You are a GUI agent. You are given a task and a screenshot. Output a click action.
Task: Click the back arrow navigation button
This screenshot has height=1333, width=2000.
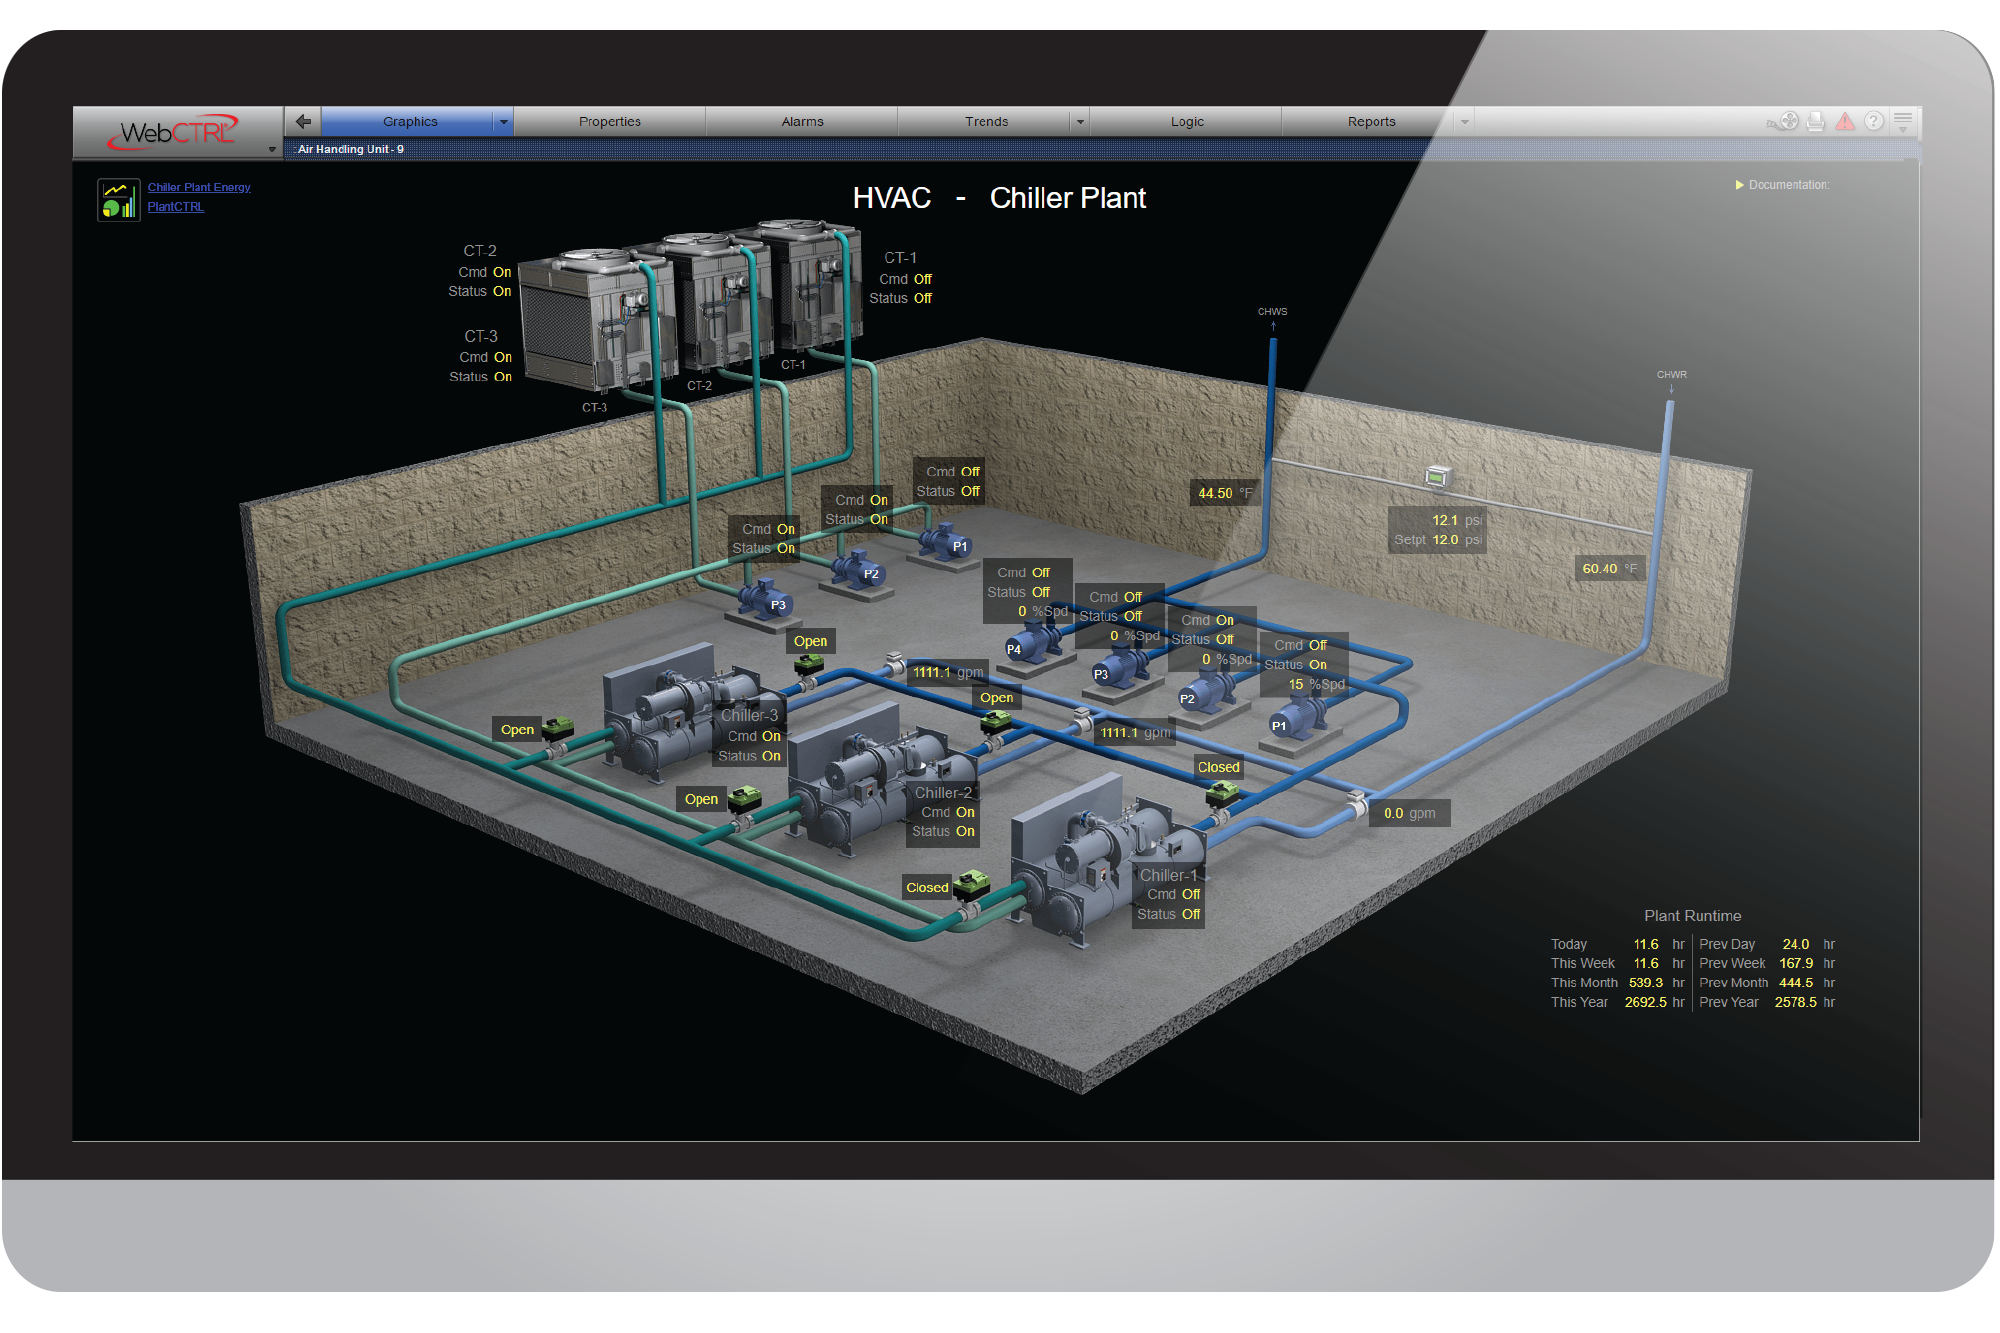[x=303, y=121]
